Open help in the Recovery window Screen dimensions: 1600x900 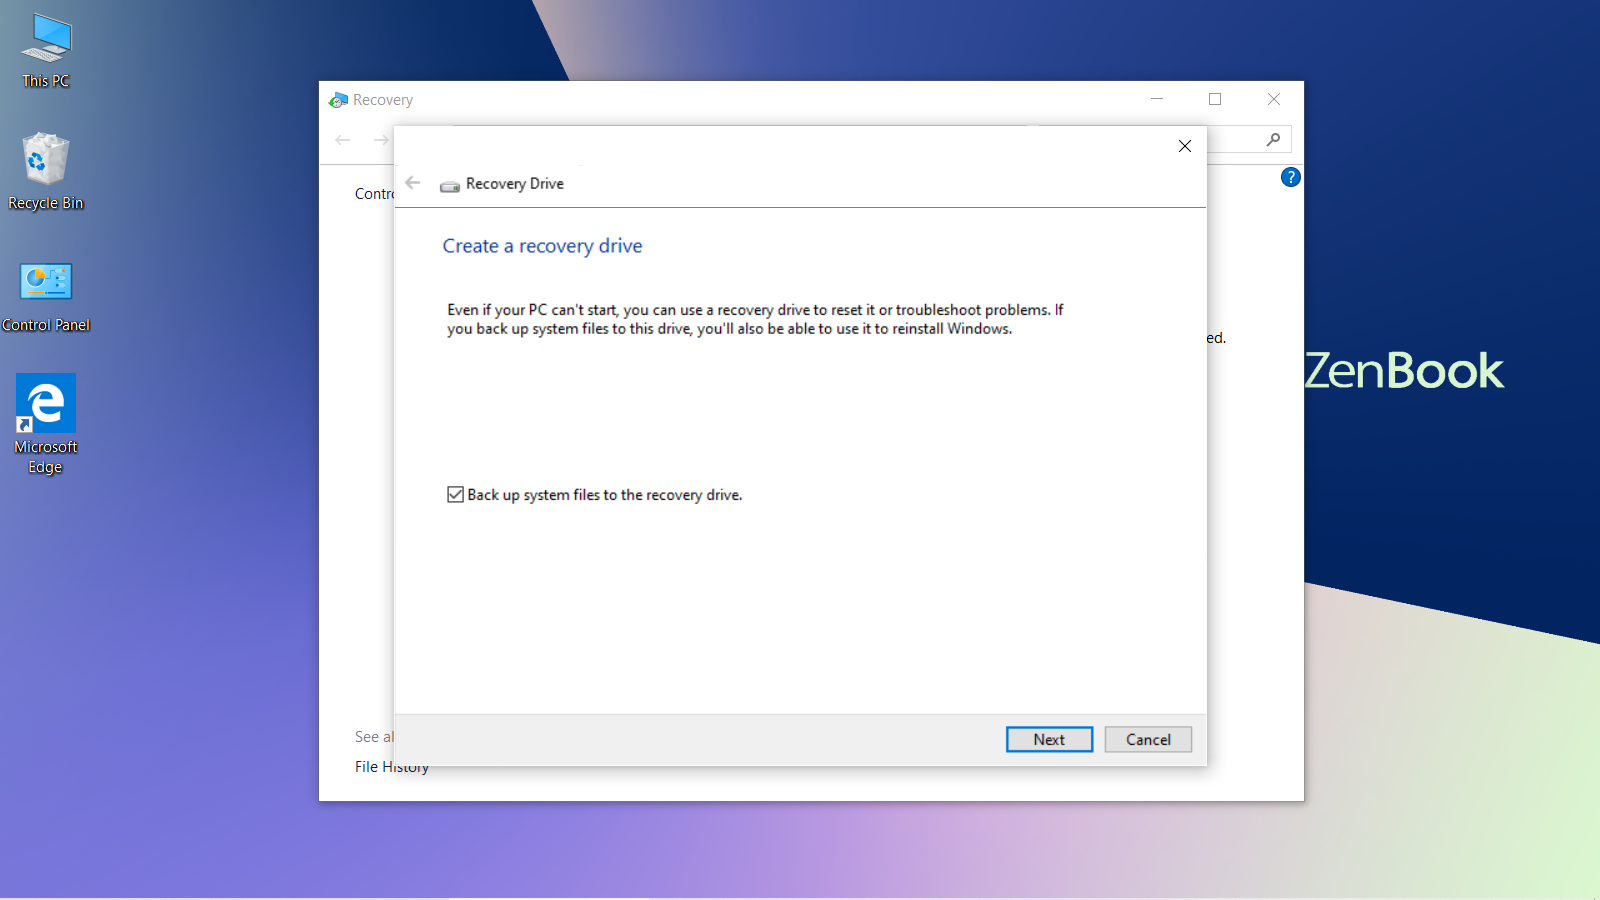[1290, 177]
